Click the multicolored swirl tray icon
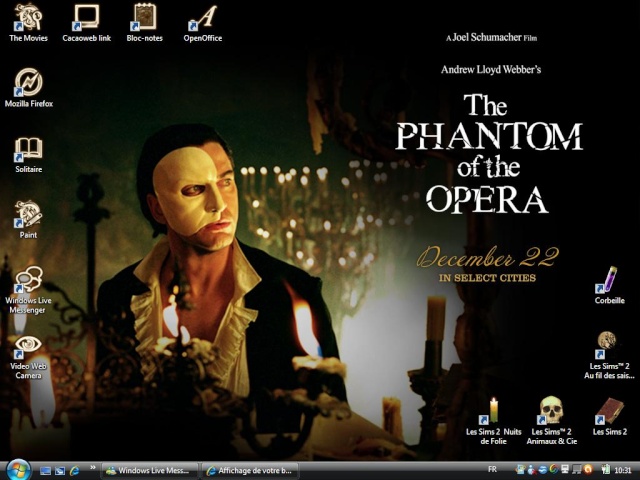Screen dimensions: 640x480 [554, 469]
